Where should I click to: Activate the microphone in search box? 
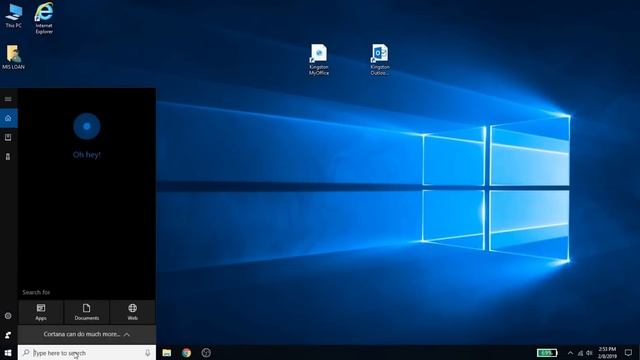[148, 353]
